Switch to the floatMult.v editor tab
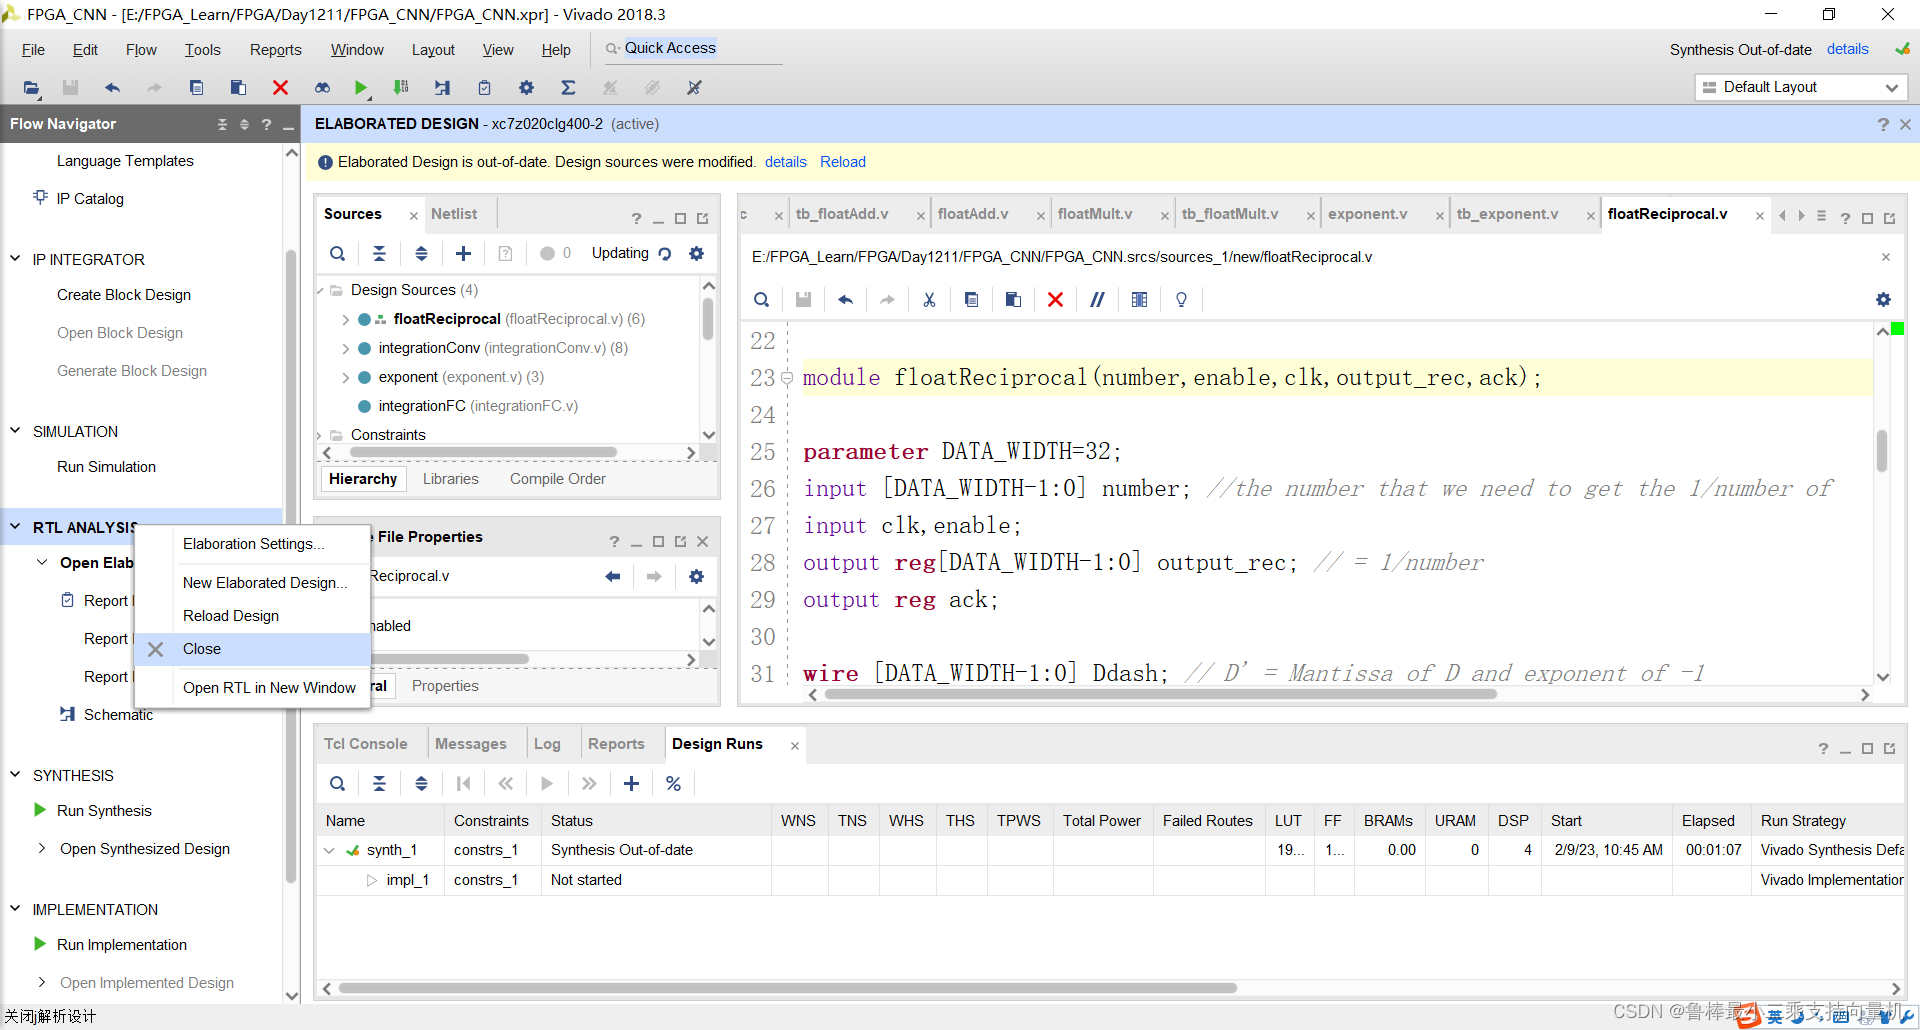1920x1030 pixels. click(x=1095, y=214)
